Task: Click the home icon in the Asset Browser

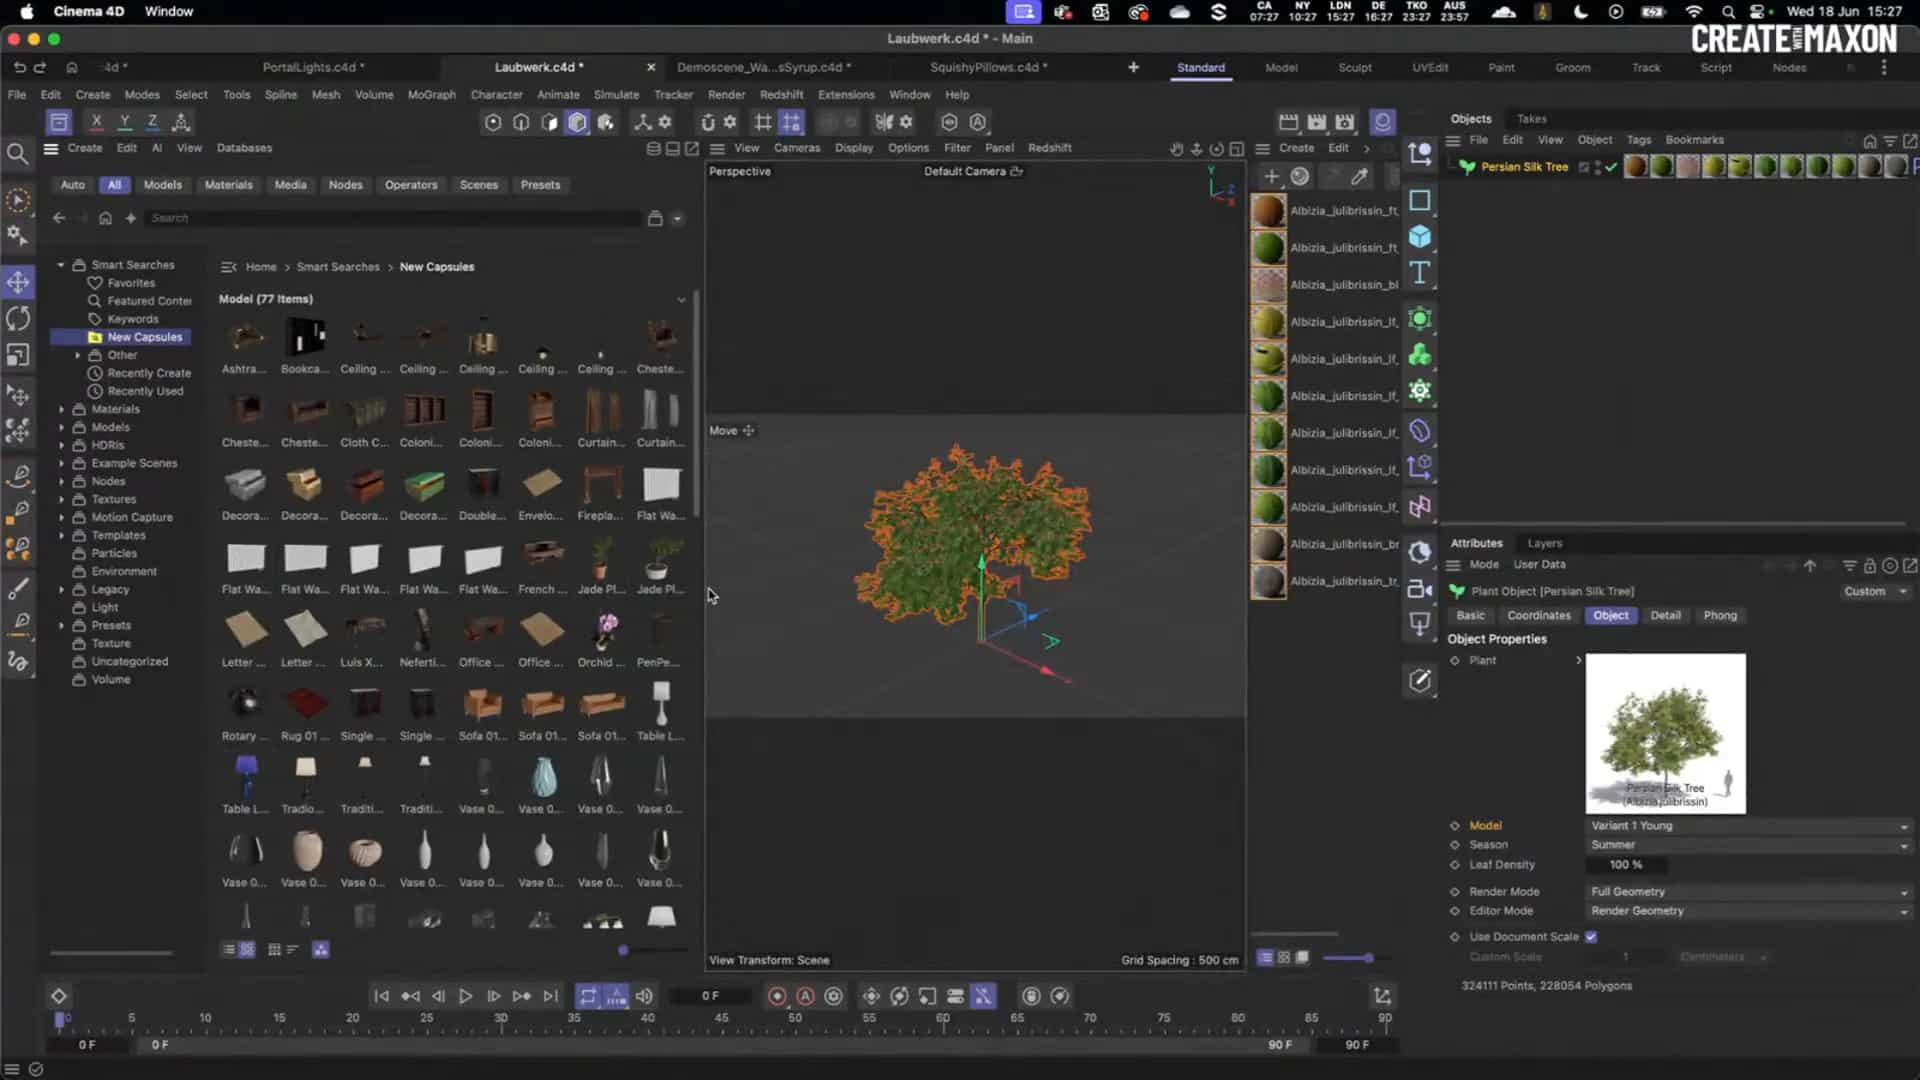Action: (106, 217)
